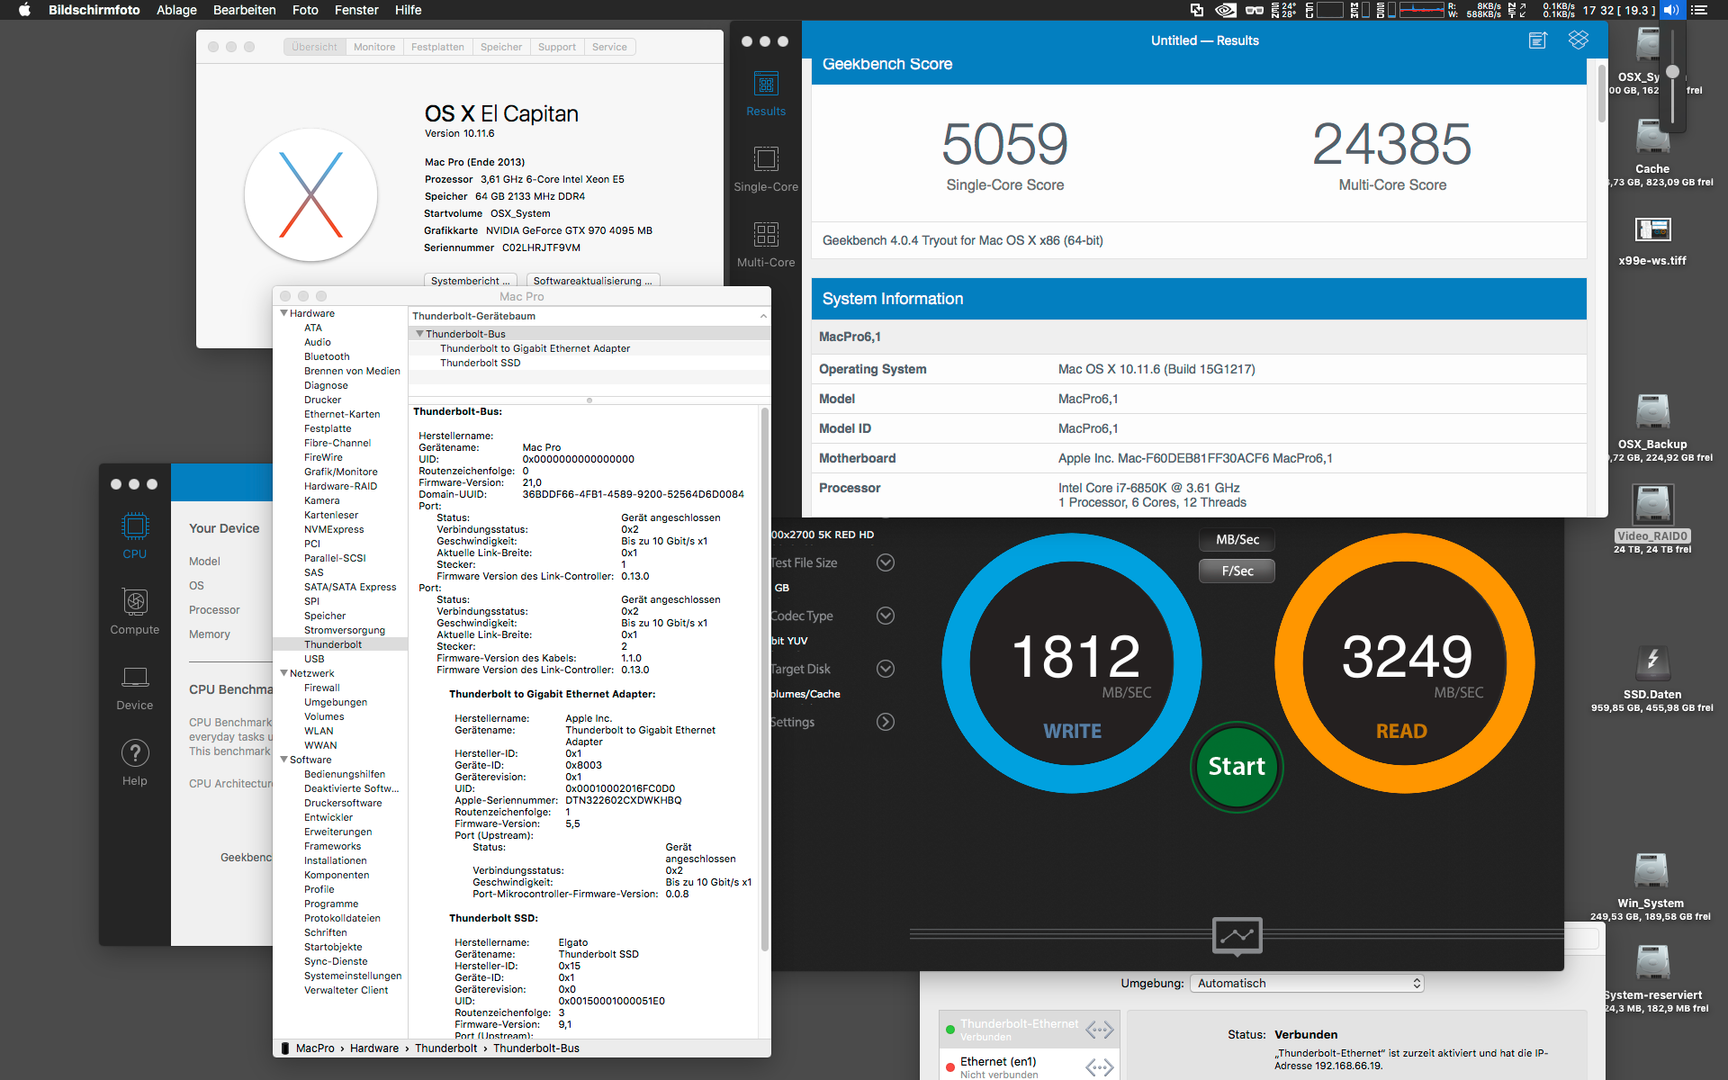Open the Foto menu

pyautogui.click(x=305, y=10)
